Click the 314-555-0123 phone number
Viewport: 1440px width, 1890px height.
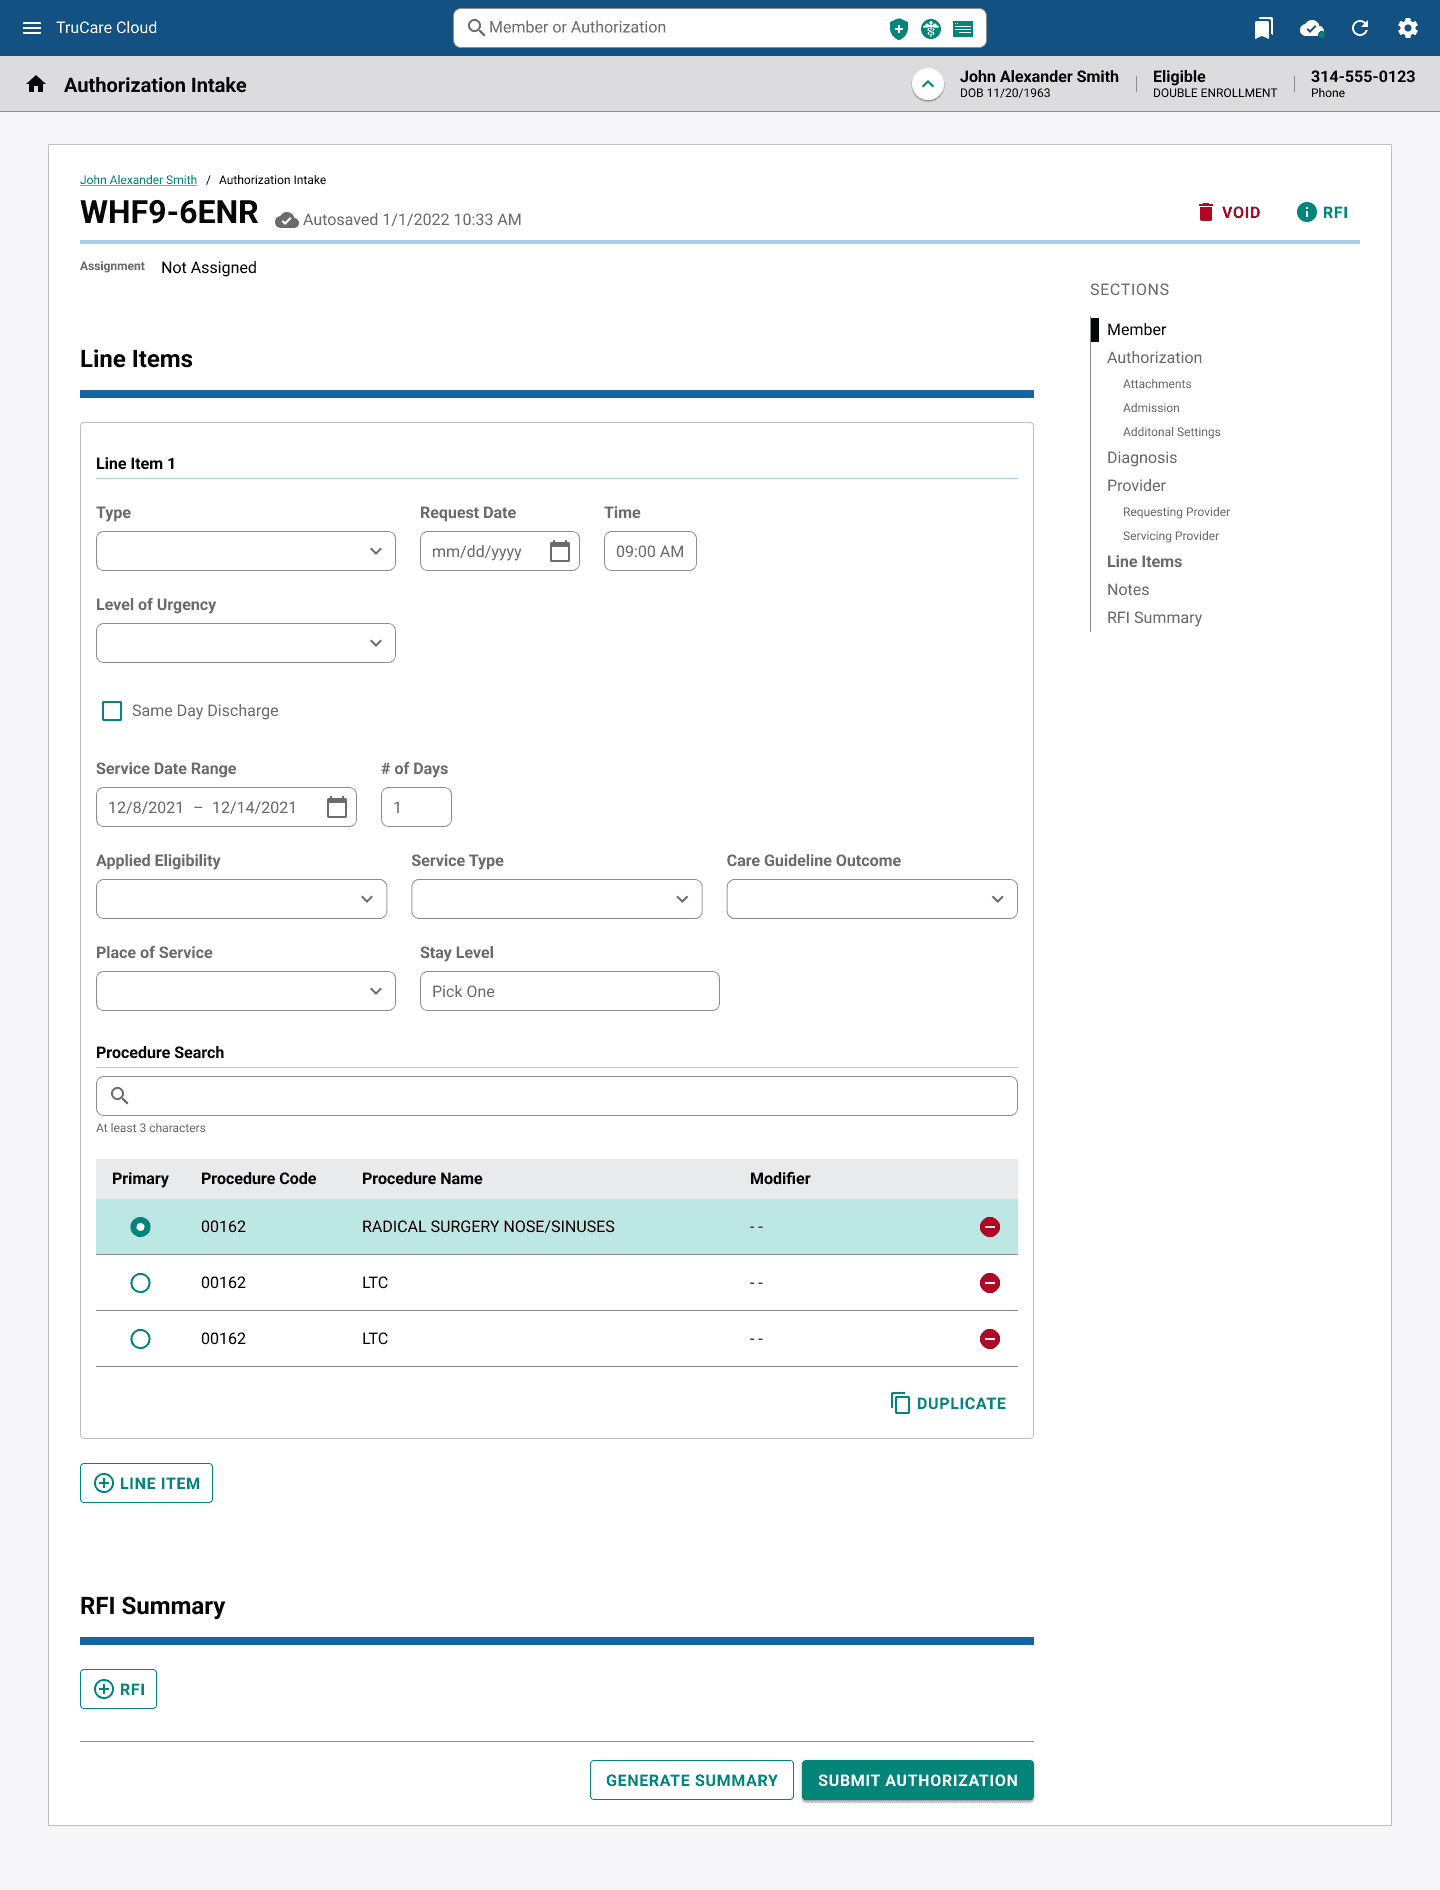point(1363,77)
